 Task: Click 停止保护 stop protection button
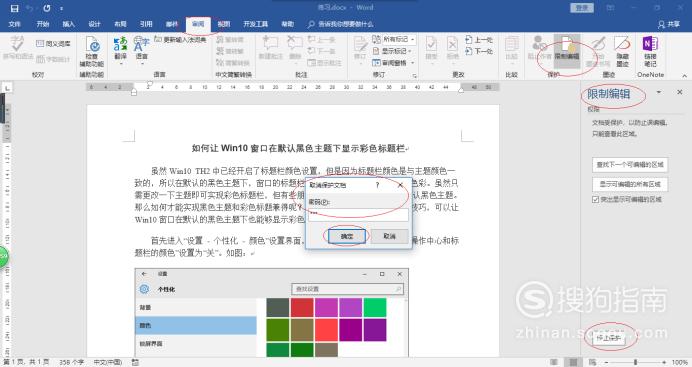coord(609,338)
